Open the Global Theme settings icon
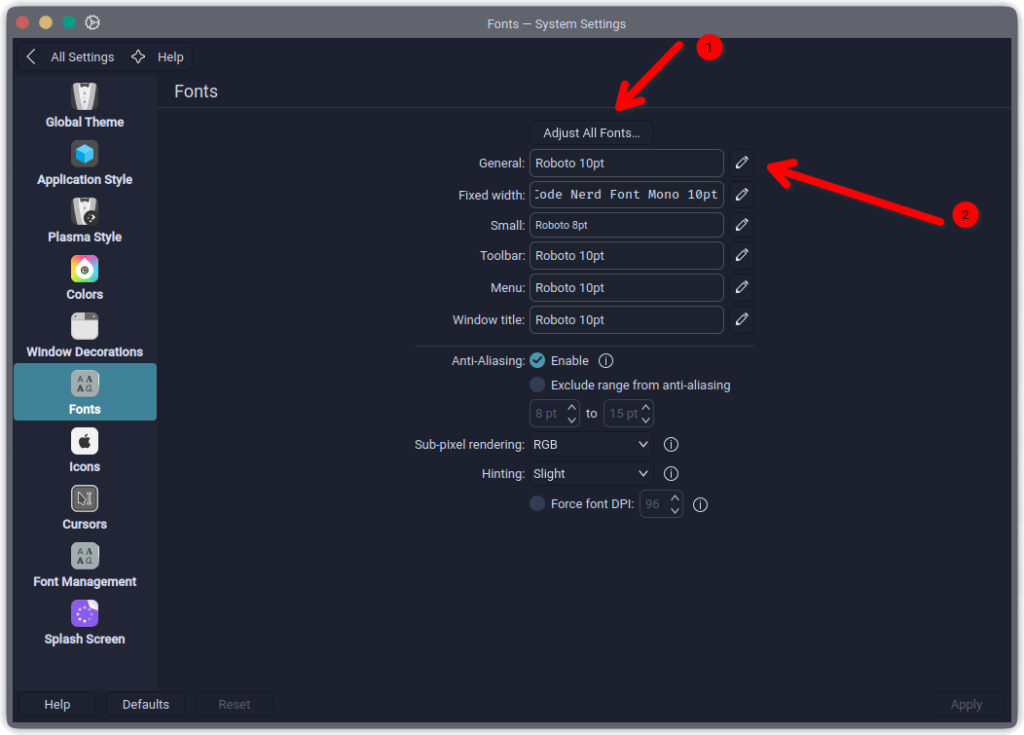Screen dimensions: 1024x735 coord(84,97)
